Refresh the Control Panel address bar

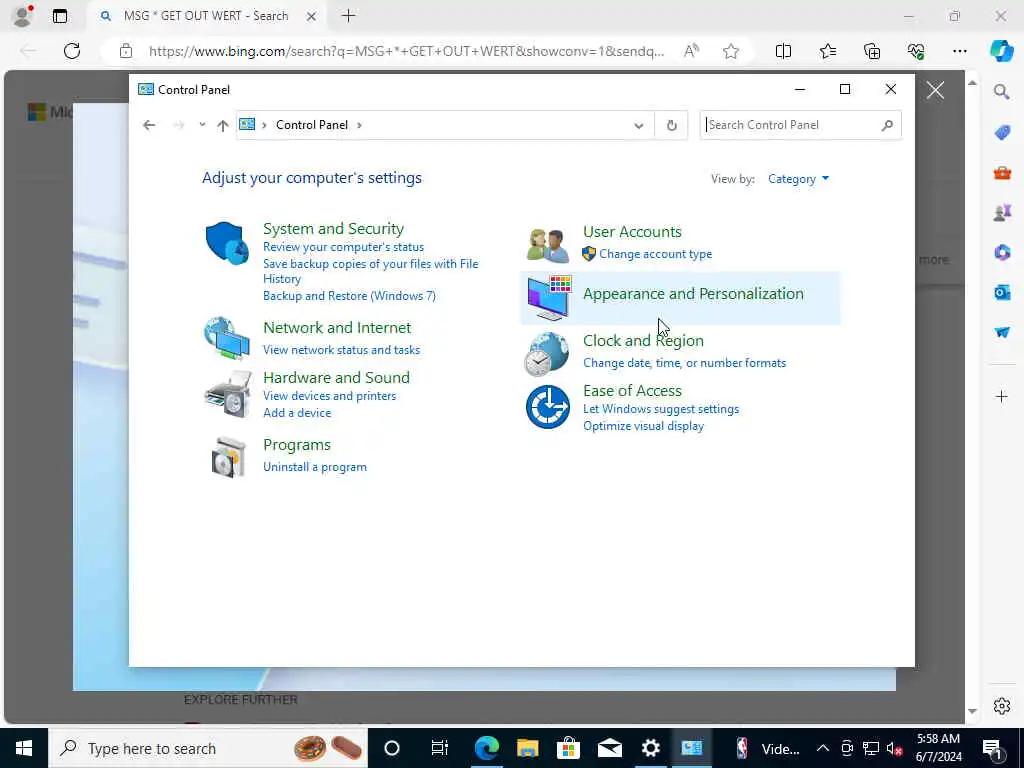(x=671, y=125)
